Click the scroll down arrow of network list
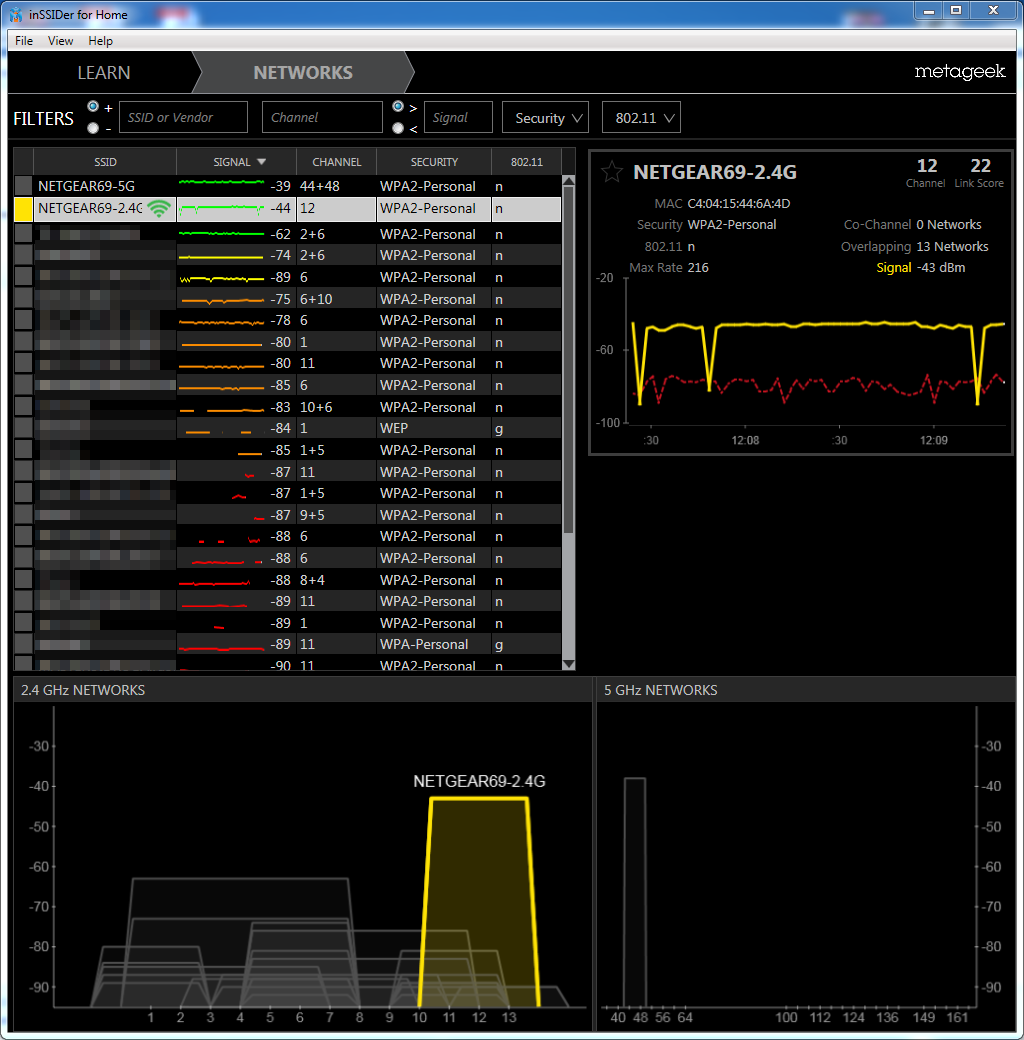 click(568, 664)
